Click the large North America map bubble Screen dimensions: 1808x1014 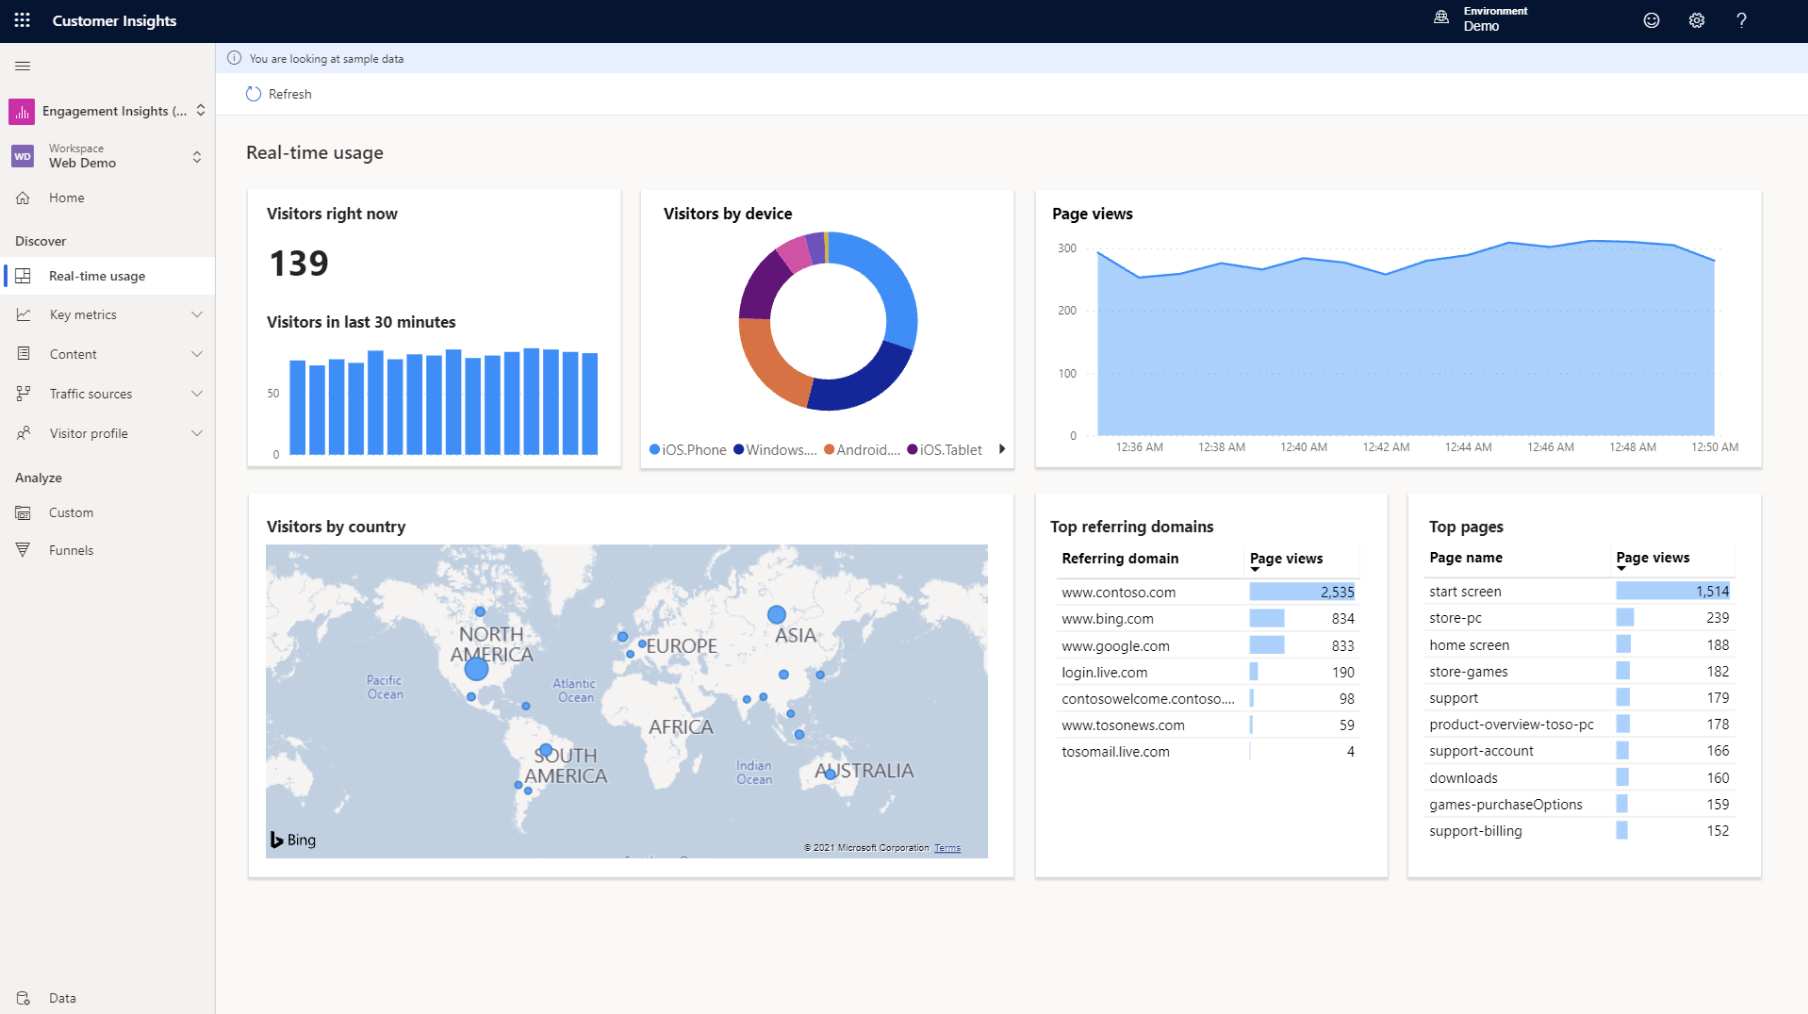[477, 669]
